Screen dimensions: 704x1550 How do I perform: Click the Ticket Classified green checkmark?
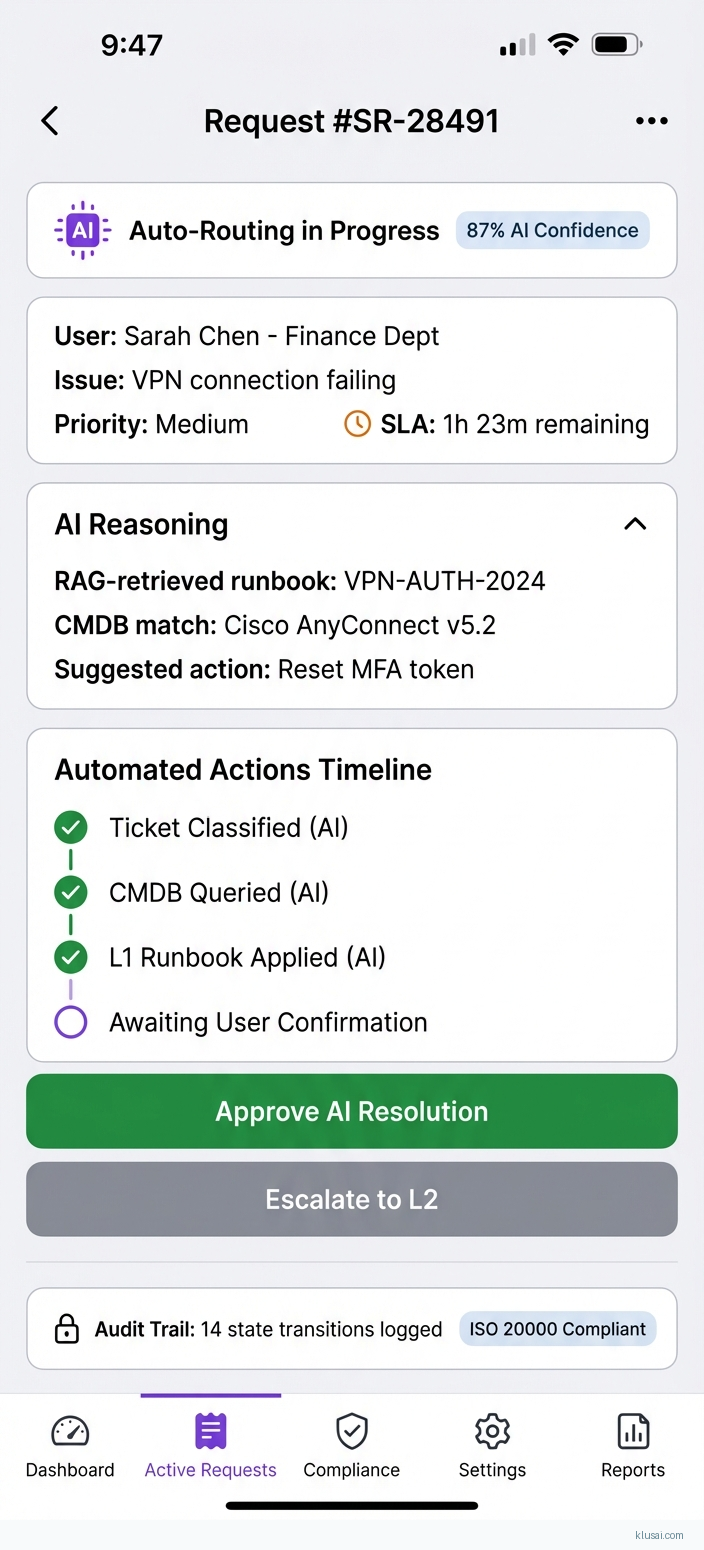(x=70, y=828)
